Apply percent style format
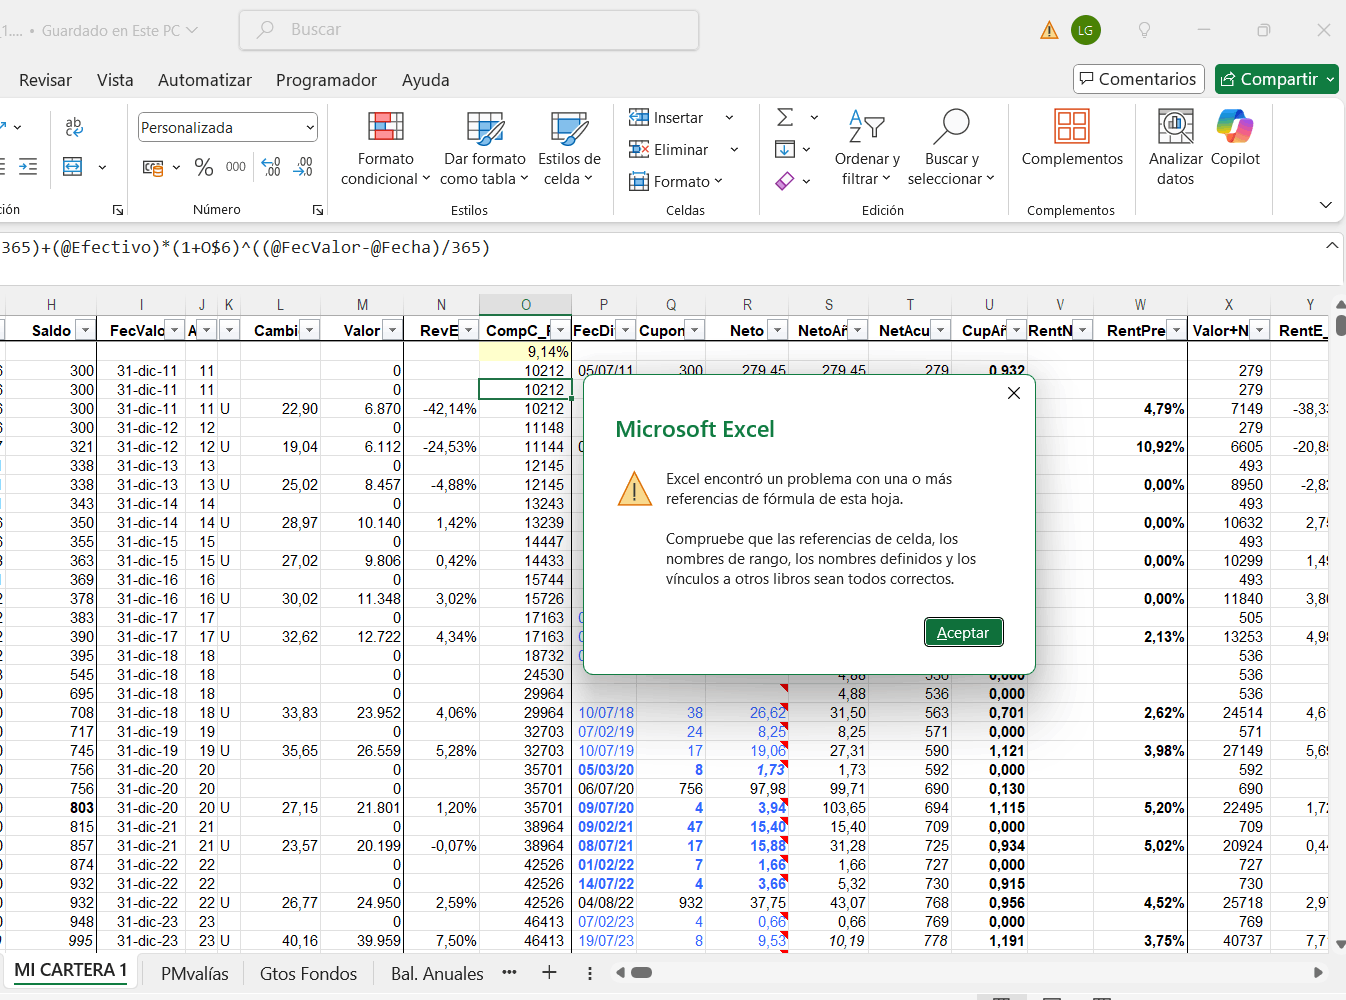This screenshot has height=1000, width=1346. click(204, 167)
